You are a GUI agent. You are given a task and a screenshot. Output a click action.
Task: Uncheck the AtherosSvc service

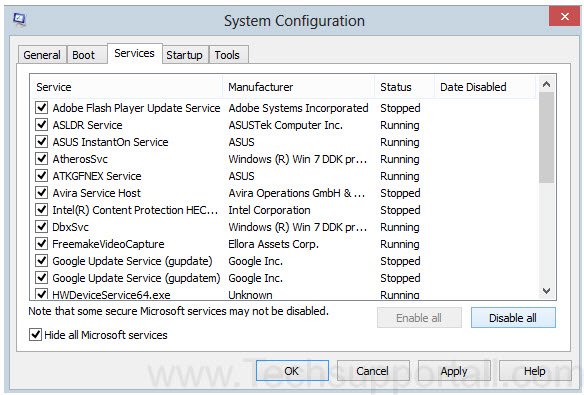(x=41, y=159)
